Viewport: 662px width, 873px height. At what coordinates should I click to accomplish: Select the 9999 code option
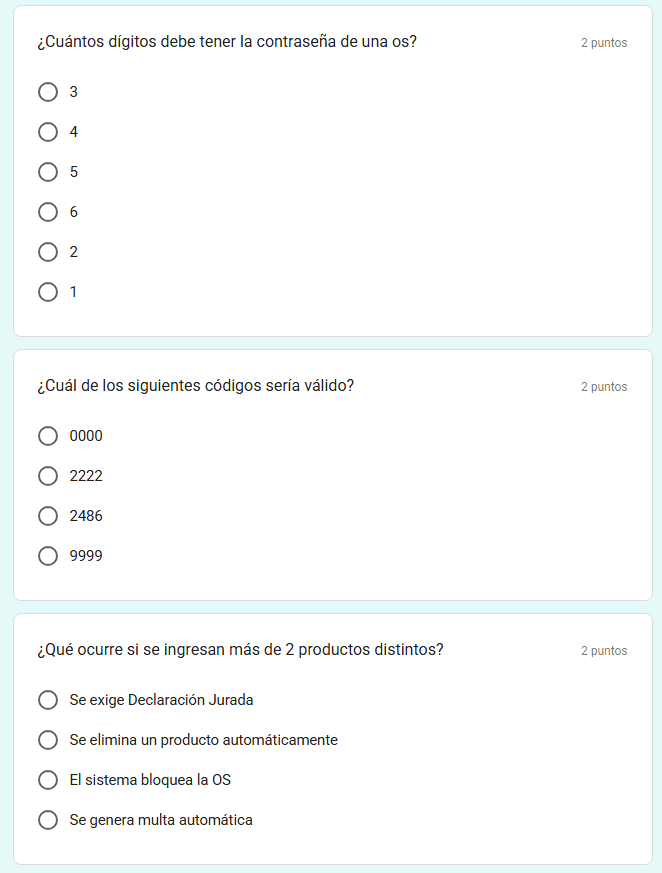click(48, 556)
